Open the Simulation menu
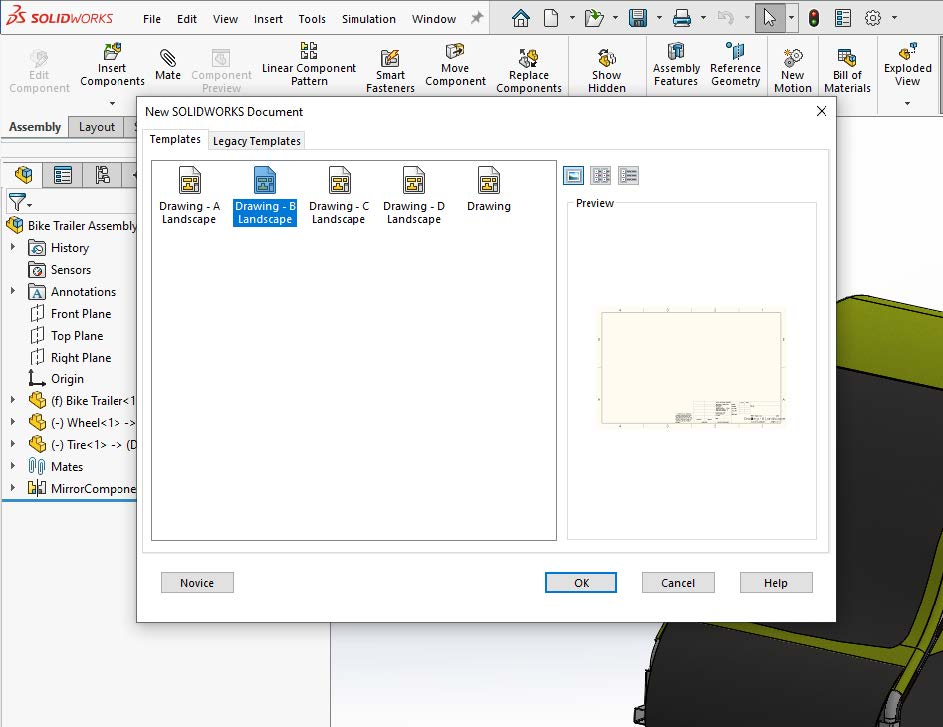The image size is (943, 727). click(368, 18)
